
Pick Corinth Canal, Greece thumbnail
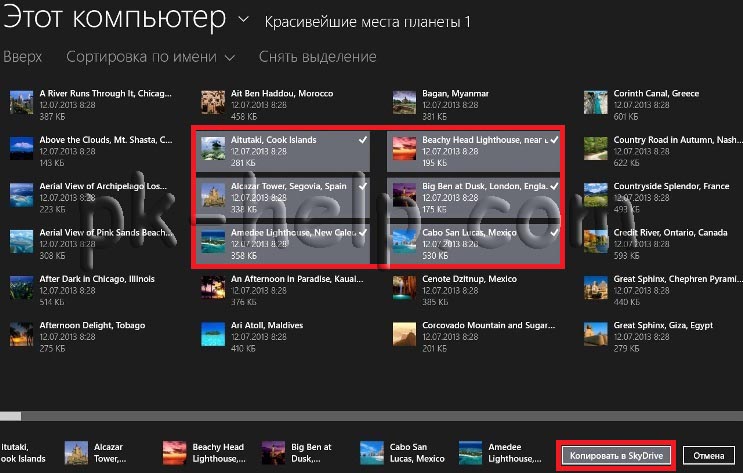[596, 103]
